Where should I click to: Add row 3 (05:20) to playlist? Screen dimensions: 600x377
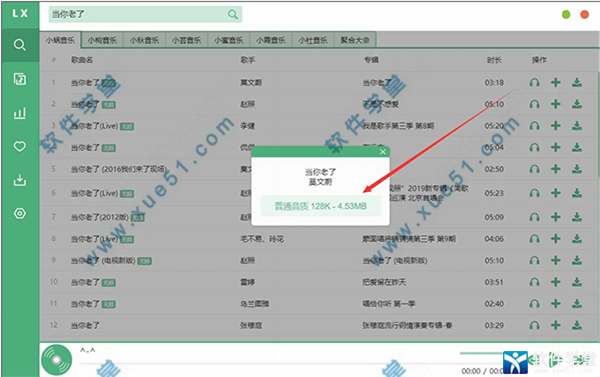pos(556,126)
